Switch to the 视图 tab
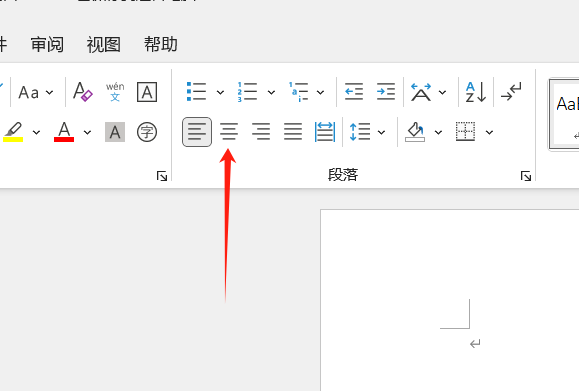 (104, 45)
